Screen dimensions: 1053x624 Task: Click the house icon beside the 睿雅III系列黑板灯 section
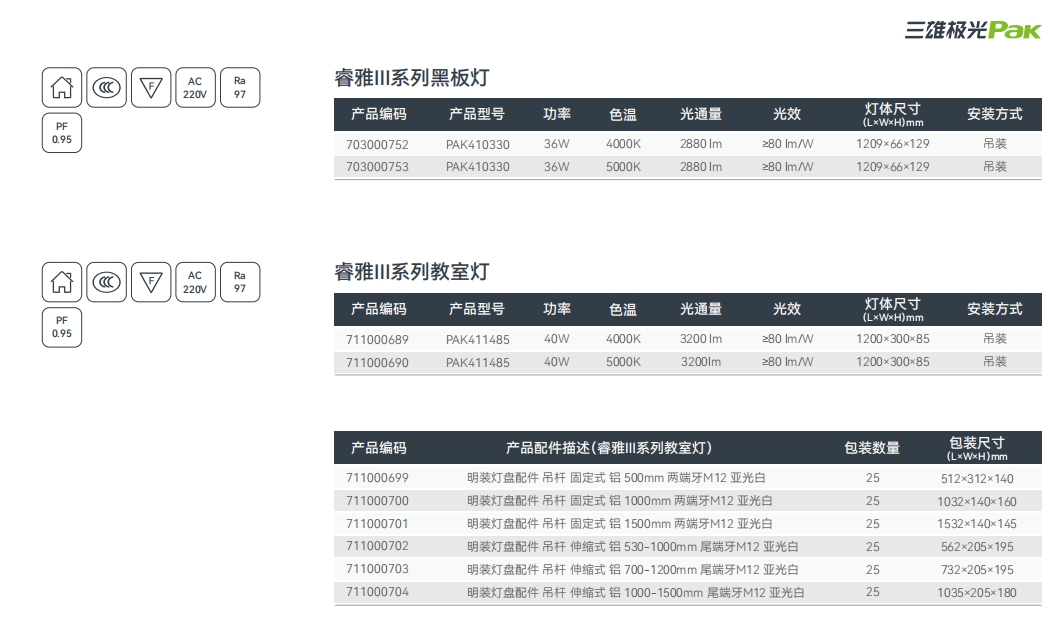(x=62, y=87)
